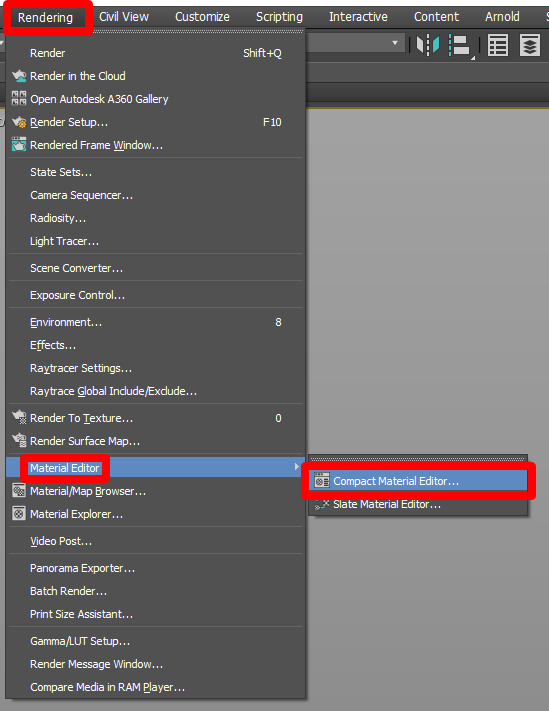
Task: Click the Render Setup teapot icon
Action: tap(19, 122)
